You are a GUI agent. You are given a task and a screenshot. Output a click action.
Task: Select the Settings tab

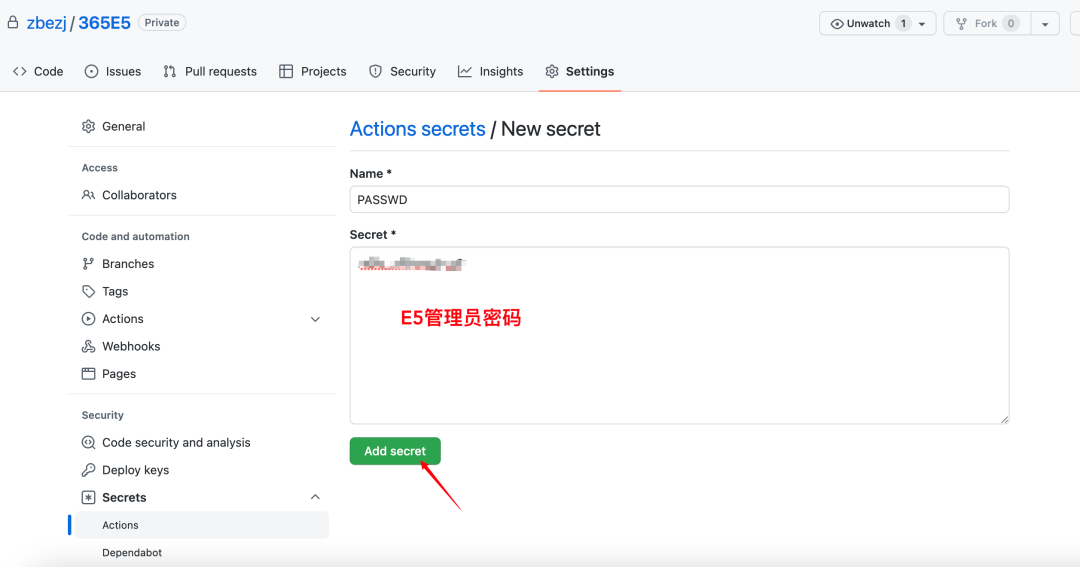[579, 72]
